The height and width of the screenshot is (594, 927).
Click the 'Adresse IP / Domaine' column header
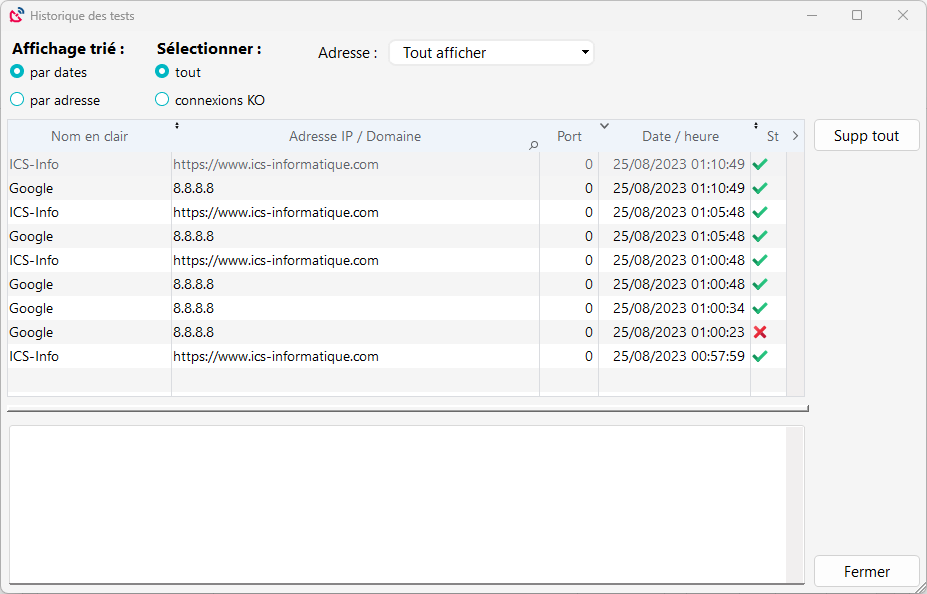click(x=355, y=137)
